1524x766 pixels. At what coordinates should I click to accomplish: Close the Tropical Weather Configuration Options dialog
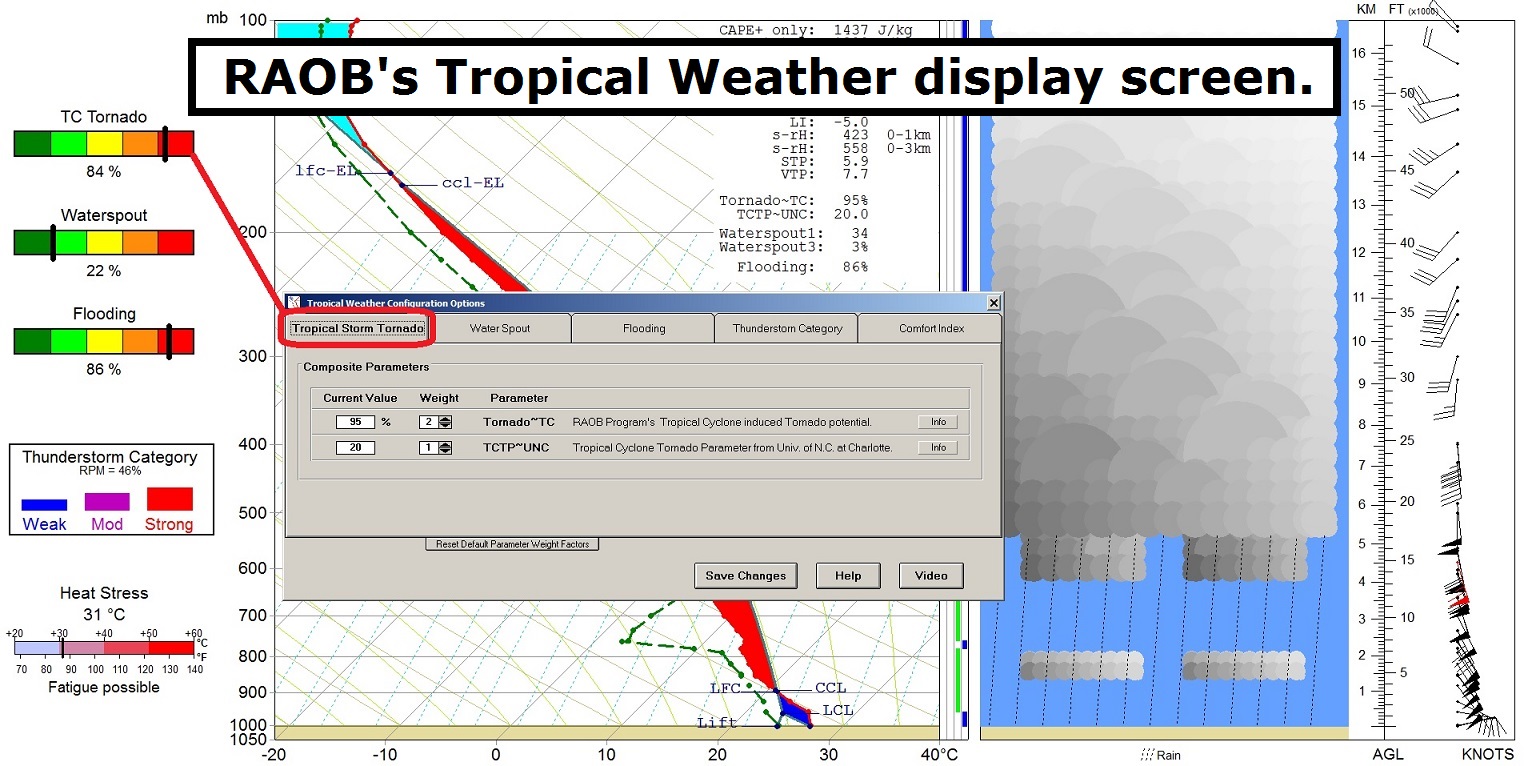point(993,303)
